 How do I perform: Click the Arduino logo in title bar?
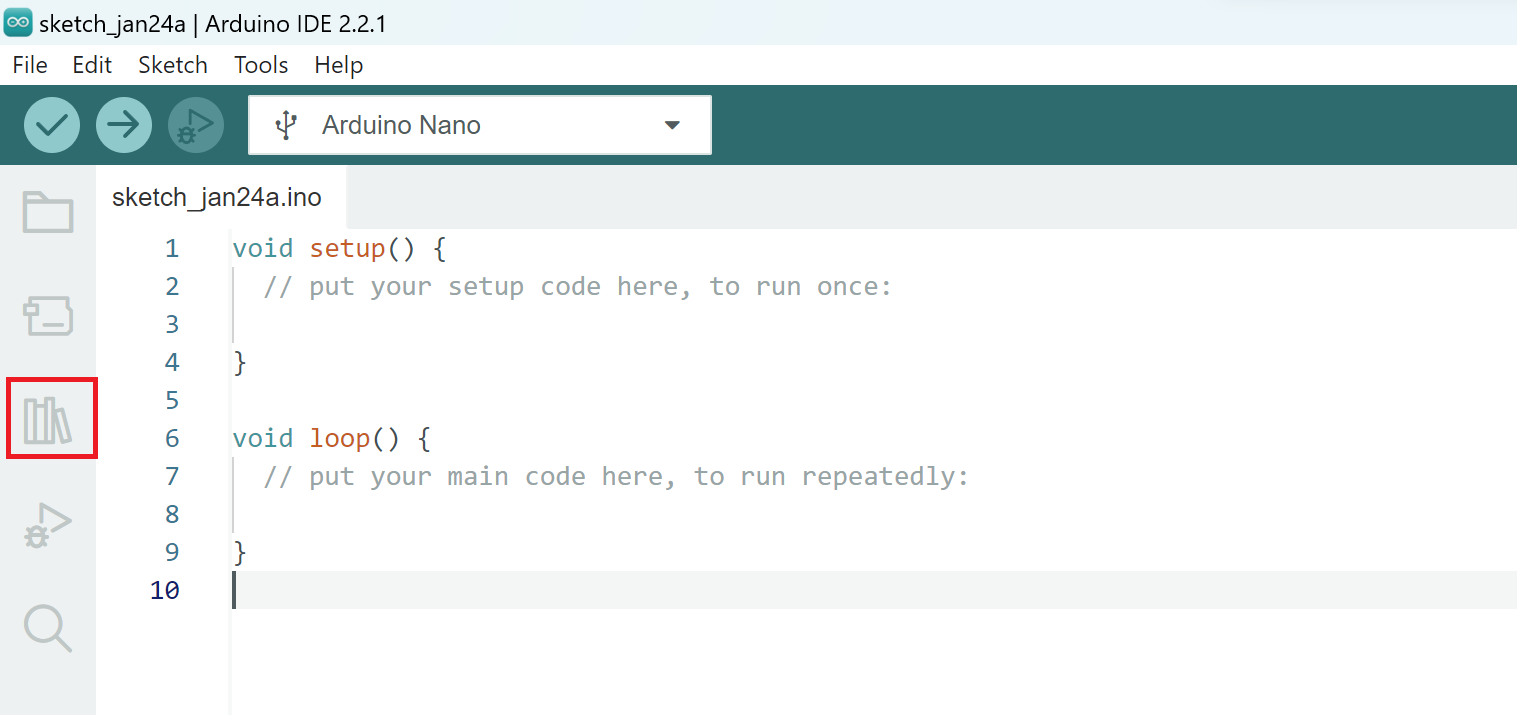pos(18,22)
